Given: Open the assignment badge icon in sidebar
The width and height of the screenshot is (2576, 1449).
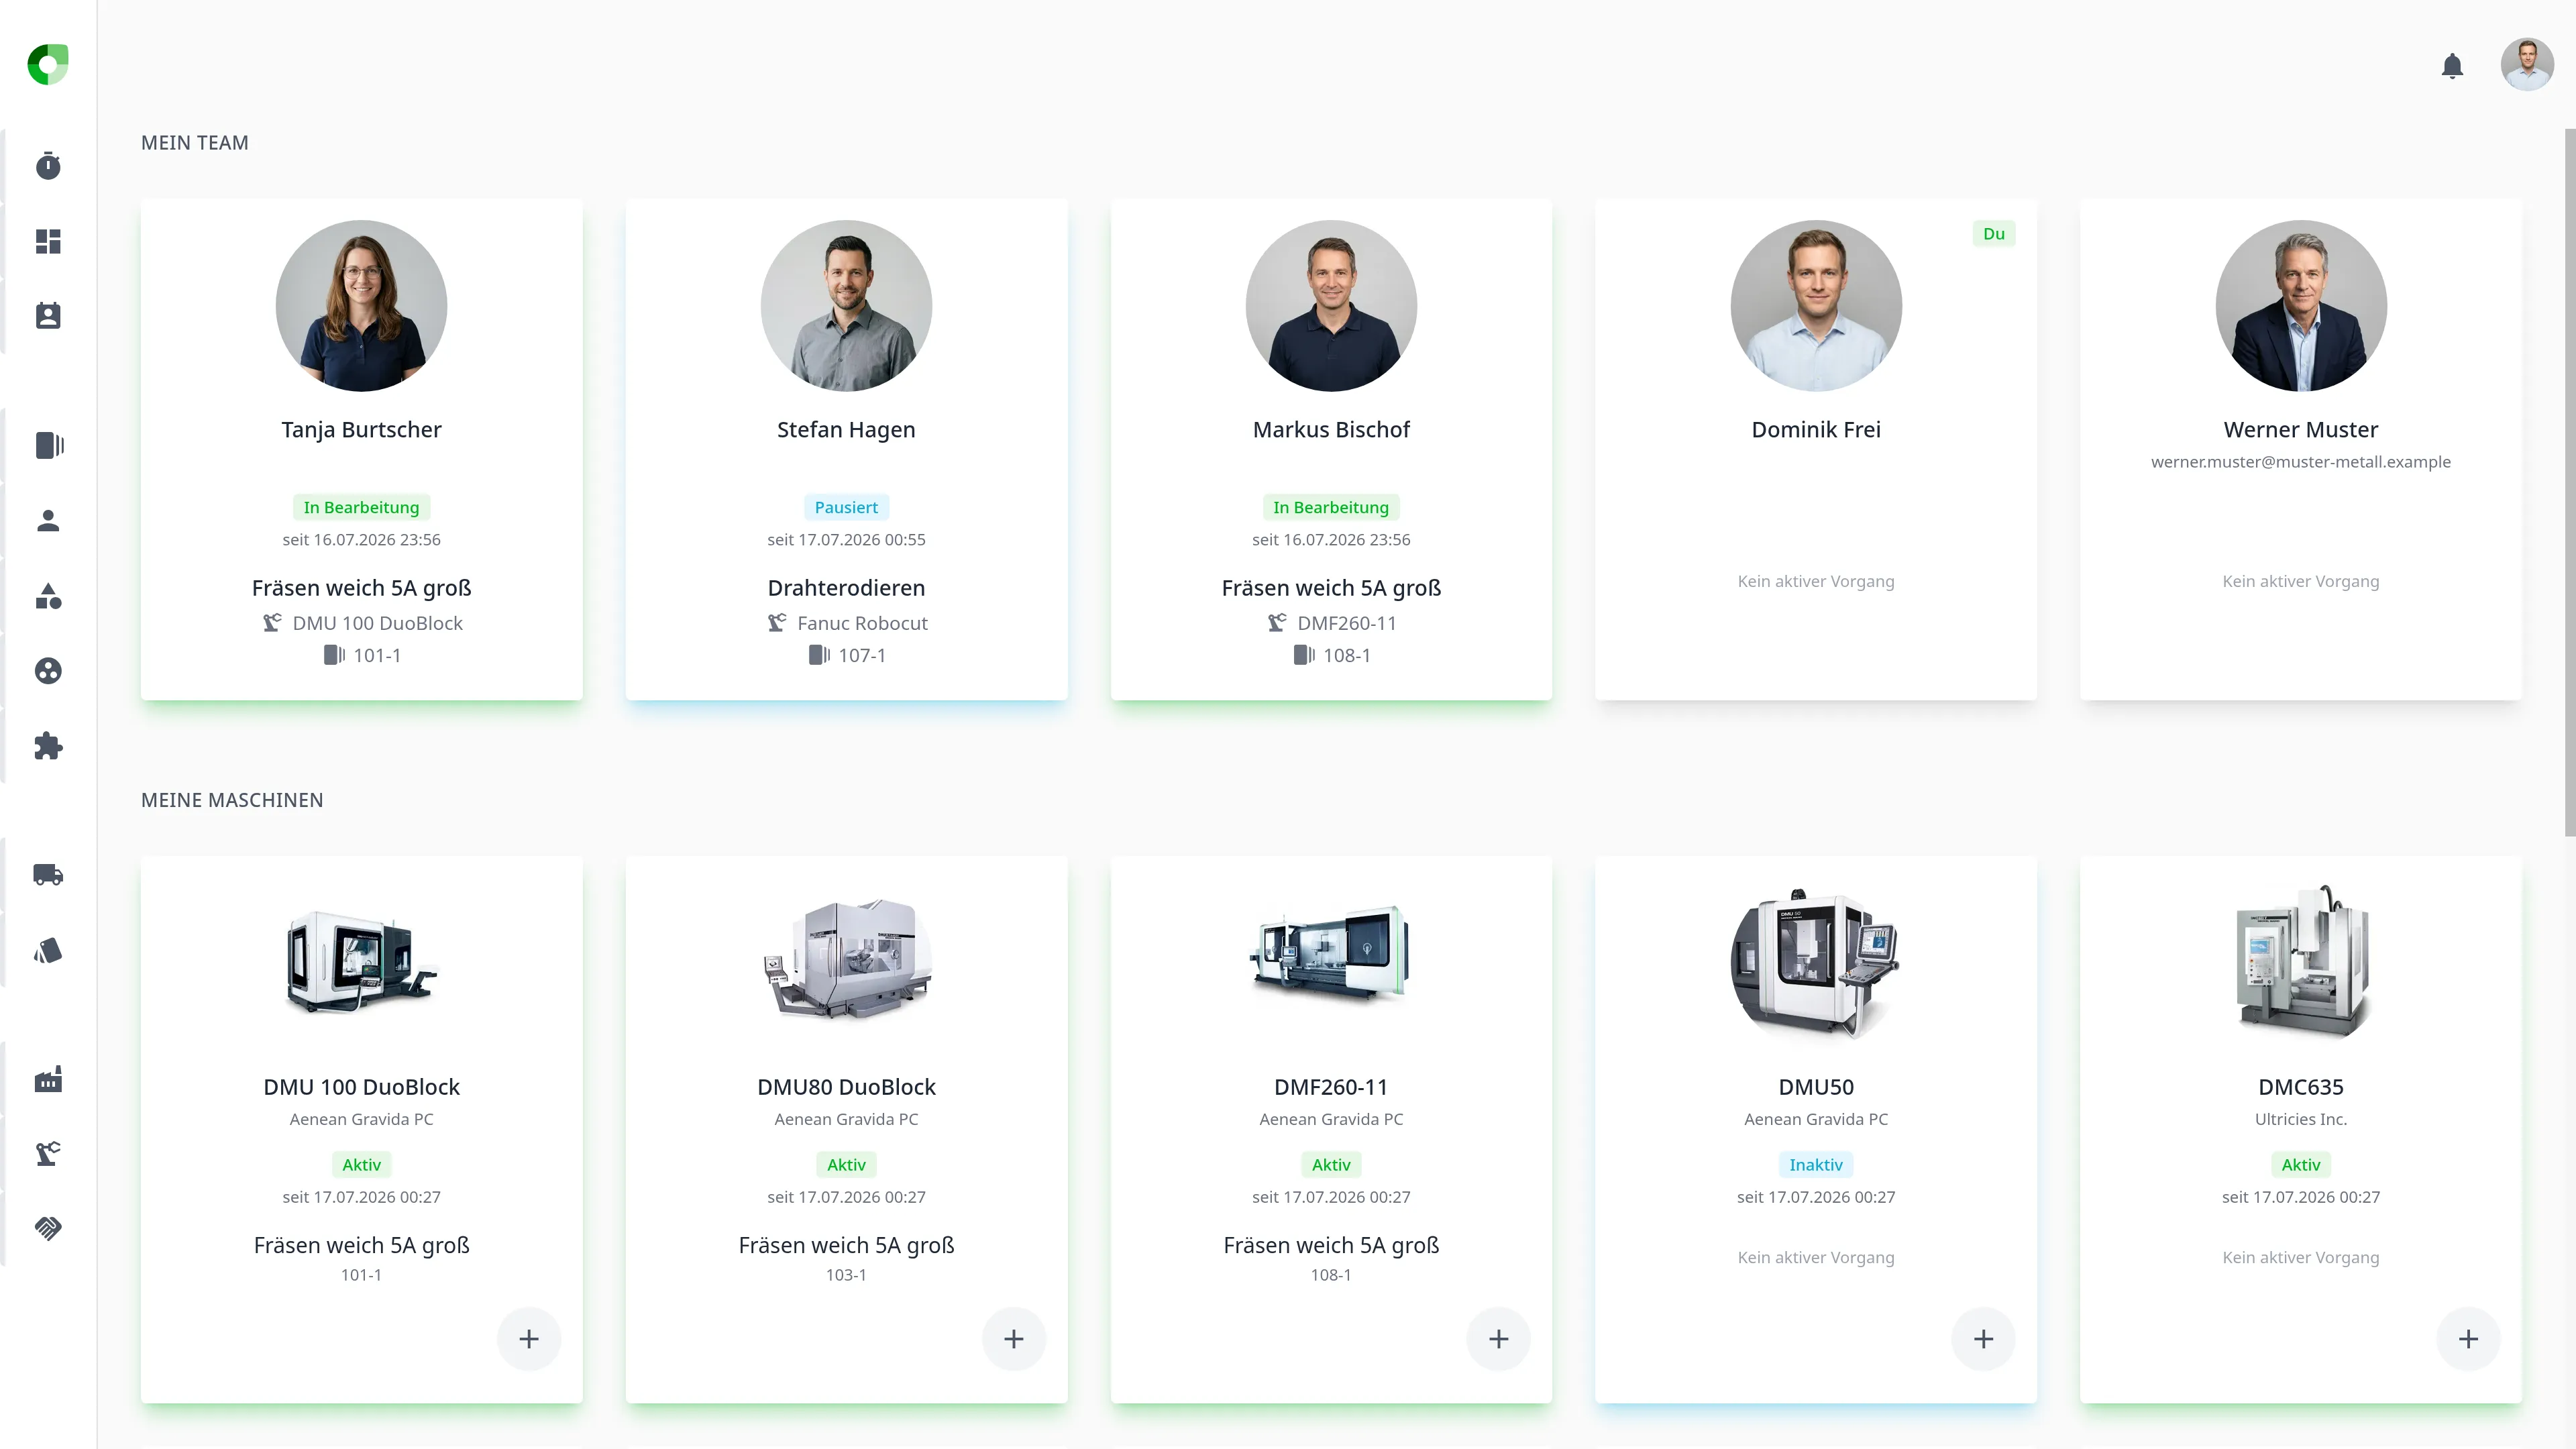Looking at the screenshot, I should [48, 316].
